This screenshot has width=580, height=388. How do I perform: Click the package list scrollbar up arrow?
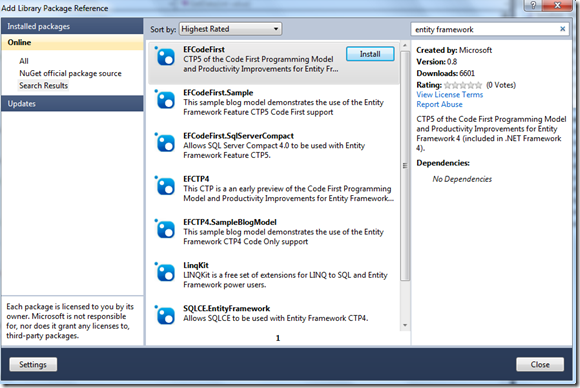(x=405, y=45)
